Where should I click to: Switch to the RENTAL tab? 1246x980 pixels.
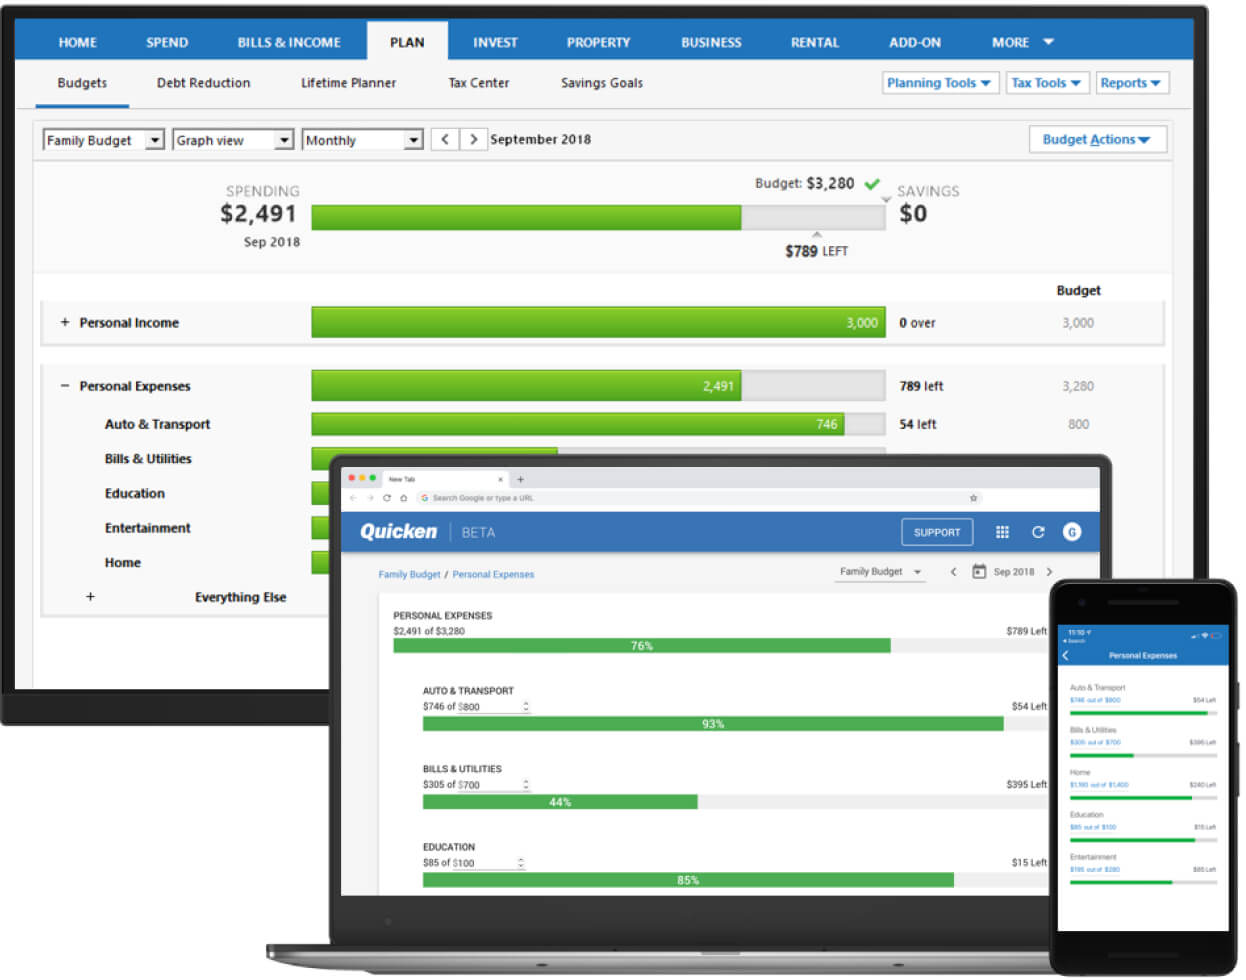815,42
